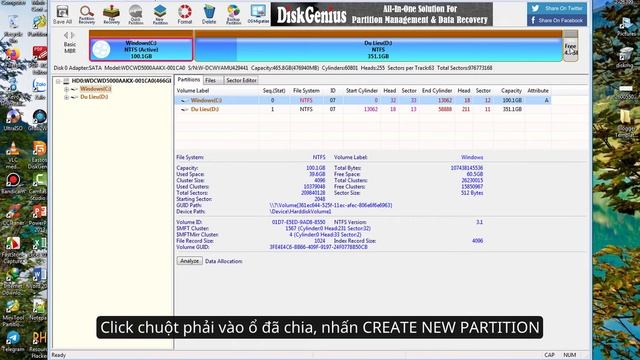Click the Start Cylinder column header
Image resolution: width=640 pixels, height=360 pixels.
coord(362,91)
